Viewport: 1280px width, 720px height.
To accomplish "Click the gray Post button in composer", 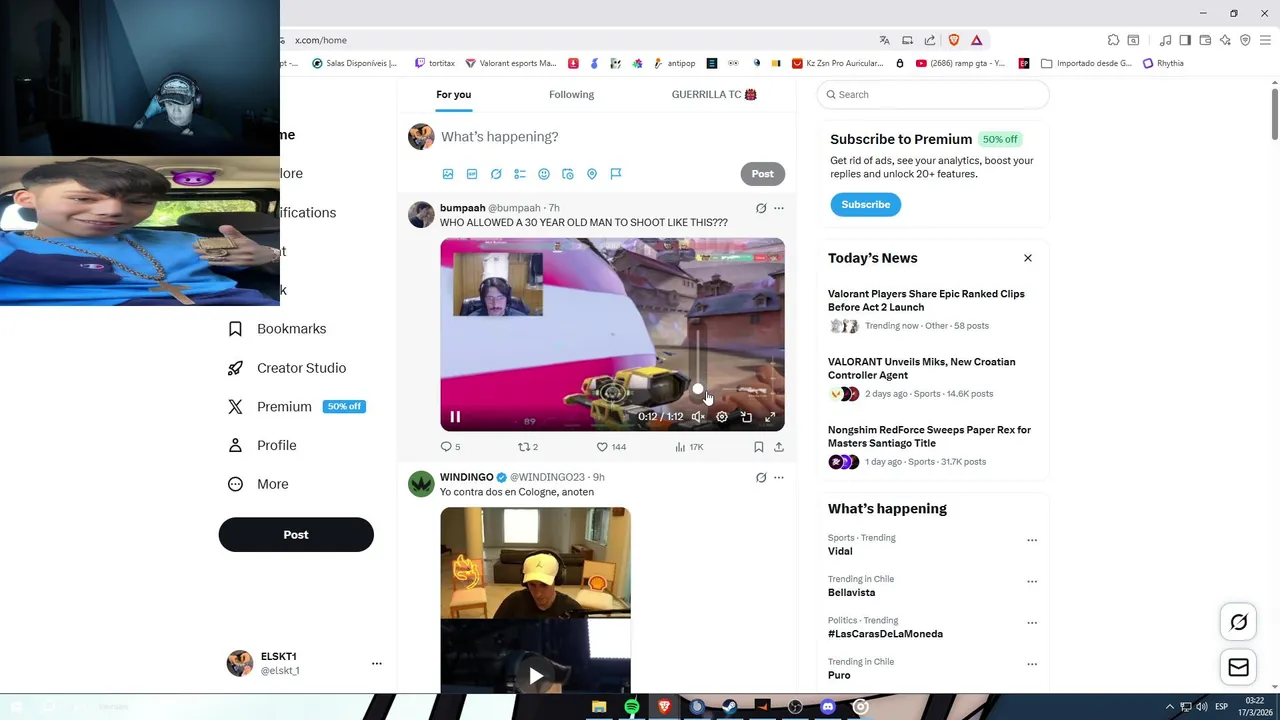I will pos(762,174).
